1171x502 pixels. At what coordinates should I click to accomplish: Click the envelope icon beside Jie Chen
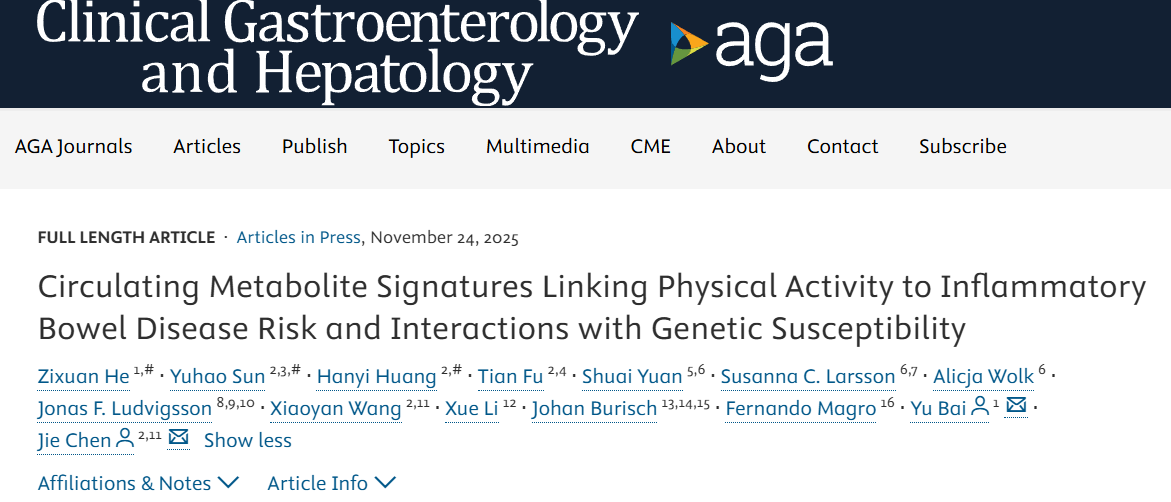point(179,438)
